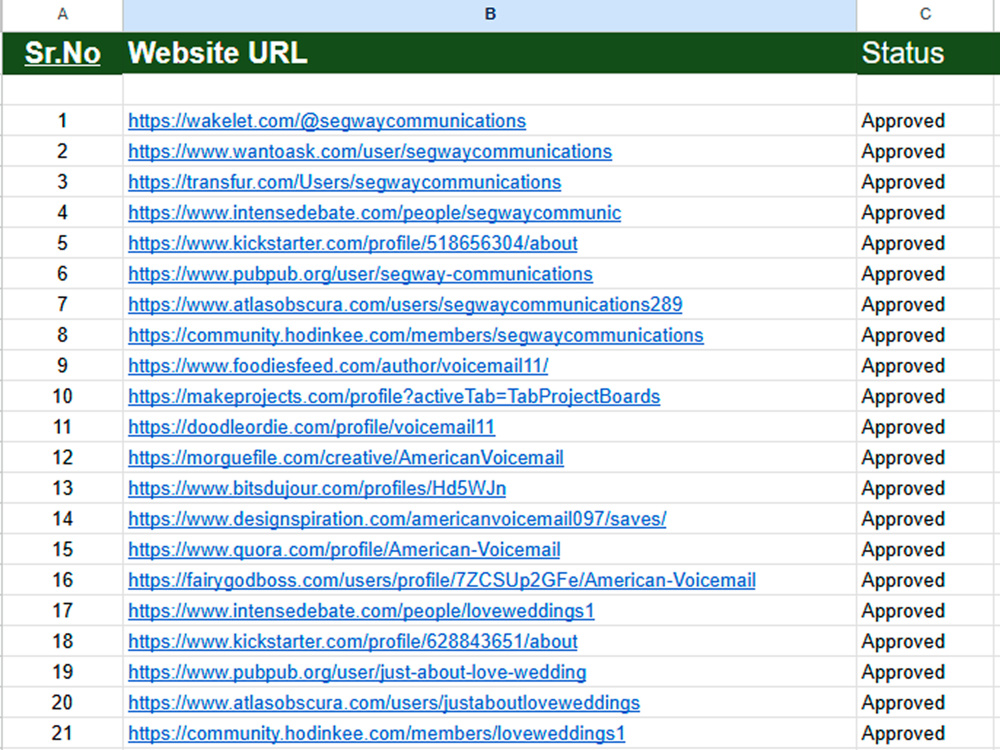Open doodleordie.com voicemail11 profile link
The width and height of the screenshot is (1000, 750).
tap(311, 427)
